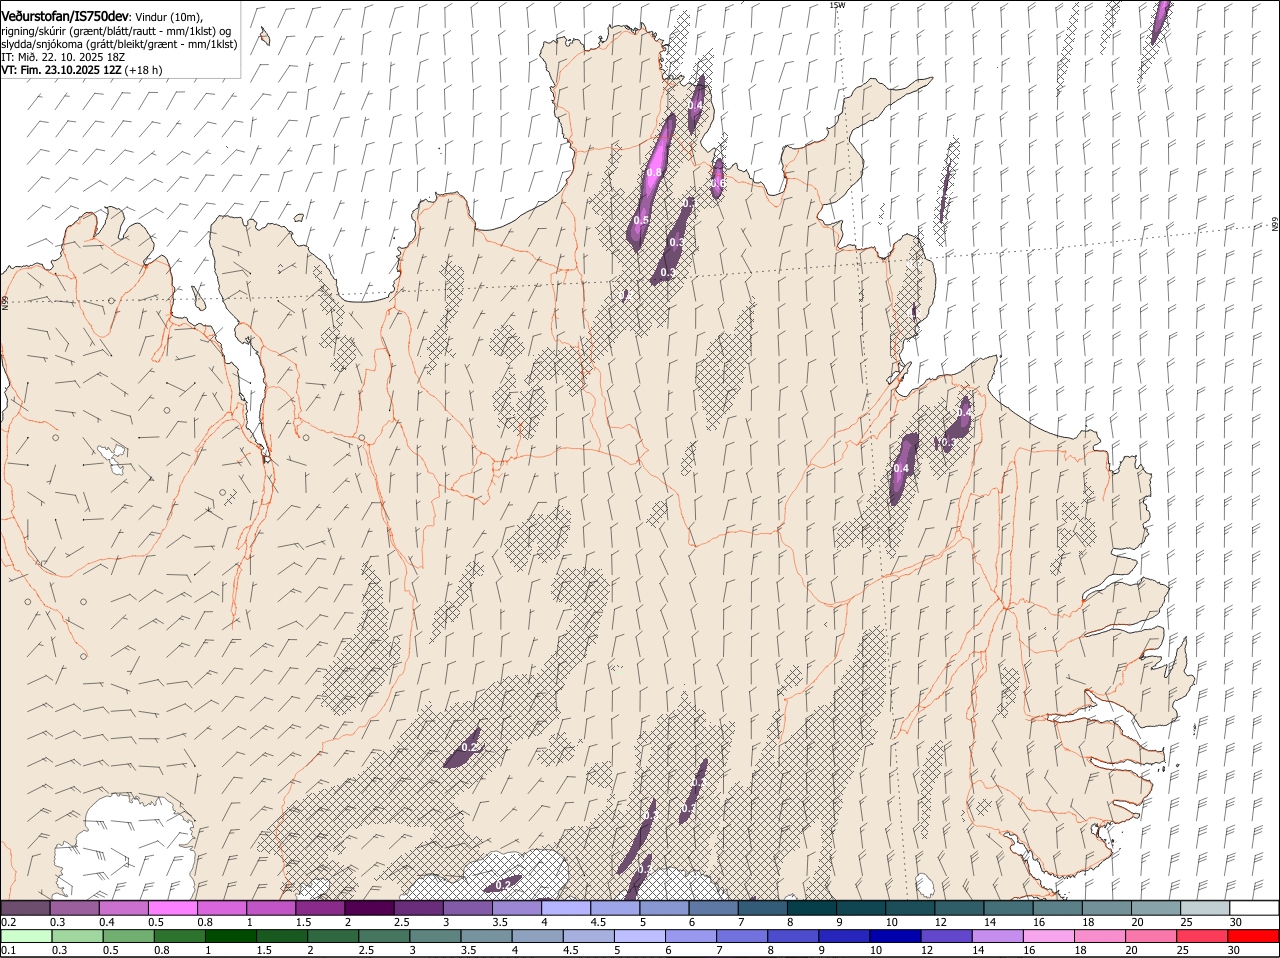Select upper legend swatch labeled 18
The image size is (1280, 958).
(1108, 907)
